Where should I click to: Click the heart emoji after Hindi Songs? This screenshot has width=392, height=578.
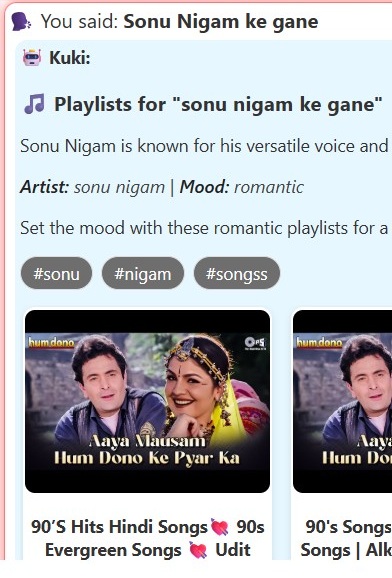coord(219,527)
